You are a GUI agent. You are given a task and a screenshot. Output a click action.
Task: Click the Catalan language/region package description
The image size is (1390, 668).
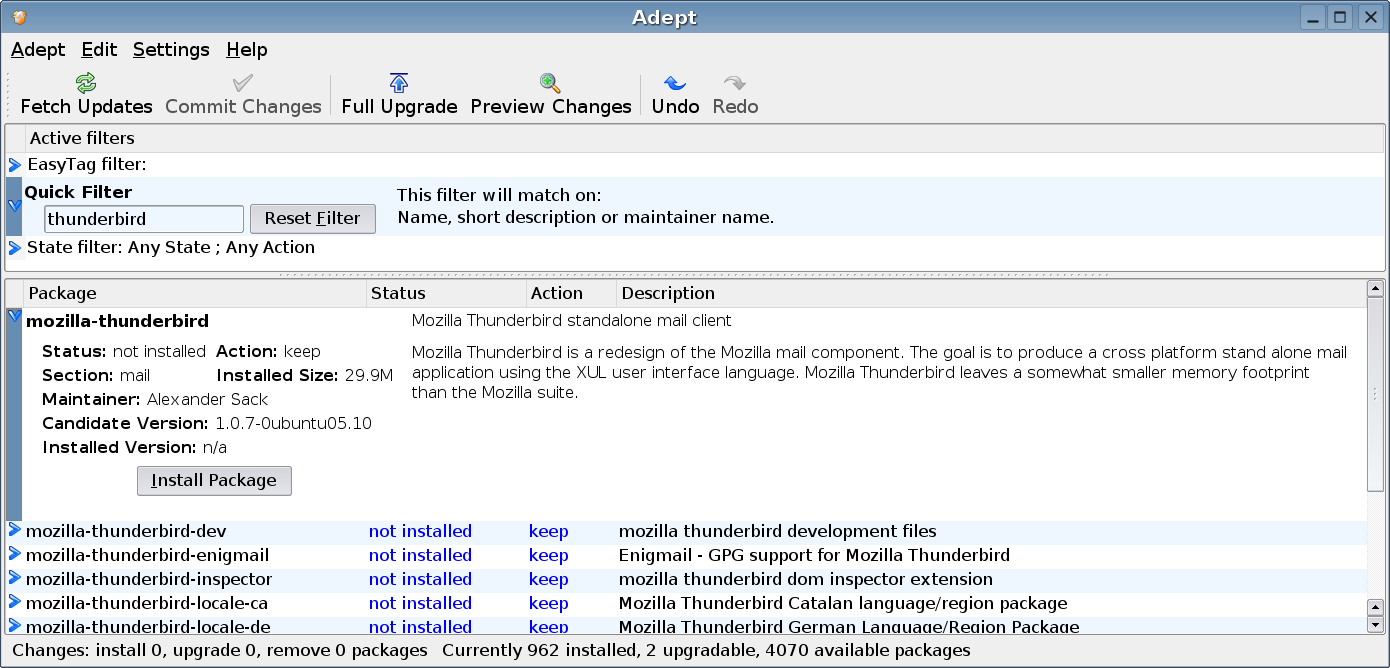click(843, 603)
